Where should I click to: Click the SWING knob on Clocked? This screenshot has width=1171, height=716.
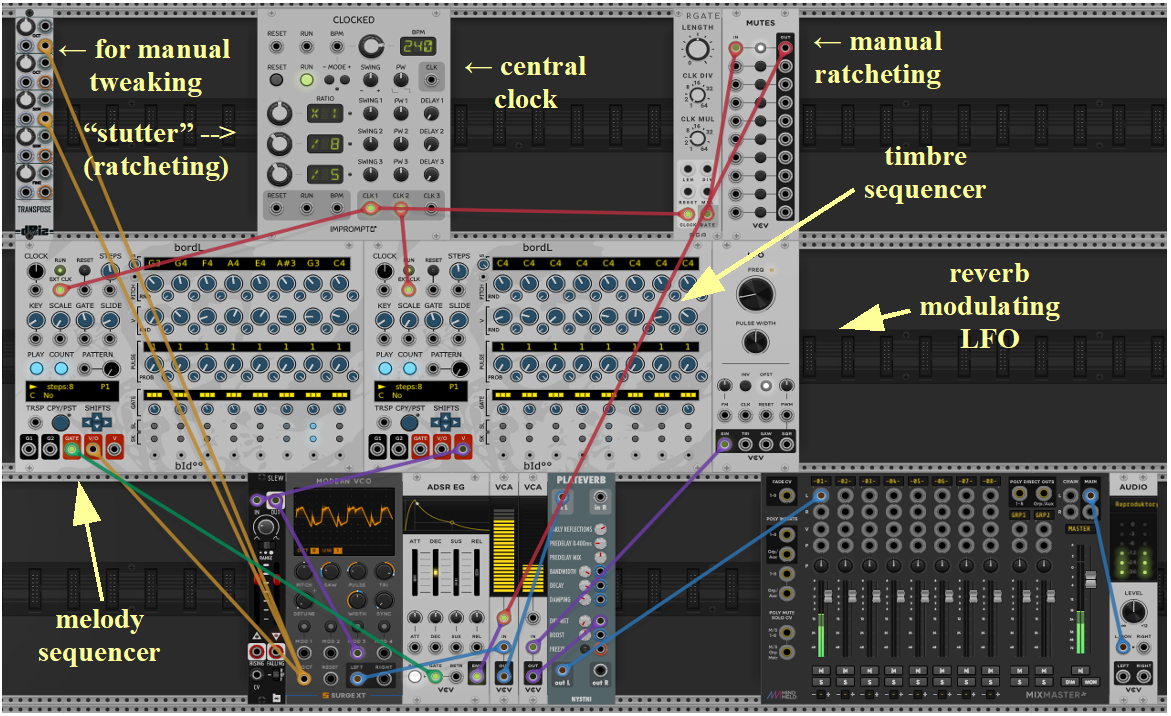coord(370,81)
